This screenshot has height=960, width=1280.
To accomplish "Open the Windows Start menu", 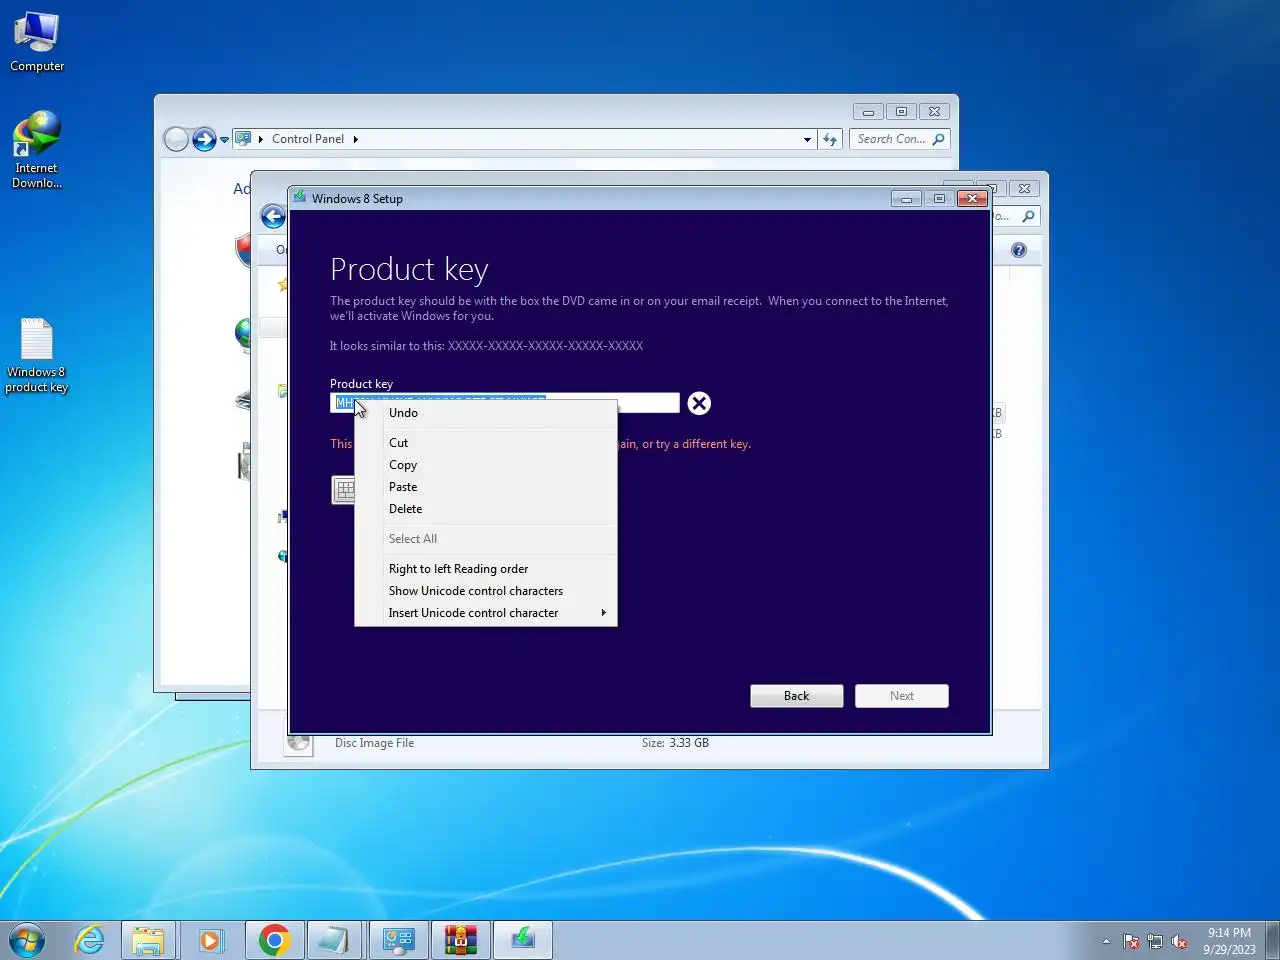I will 27,940.
